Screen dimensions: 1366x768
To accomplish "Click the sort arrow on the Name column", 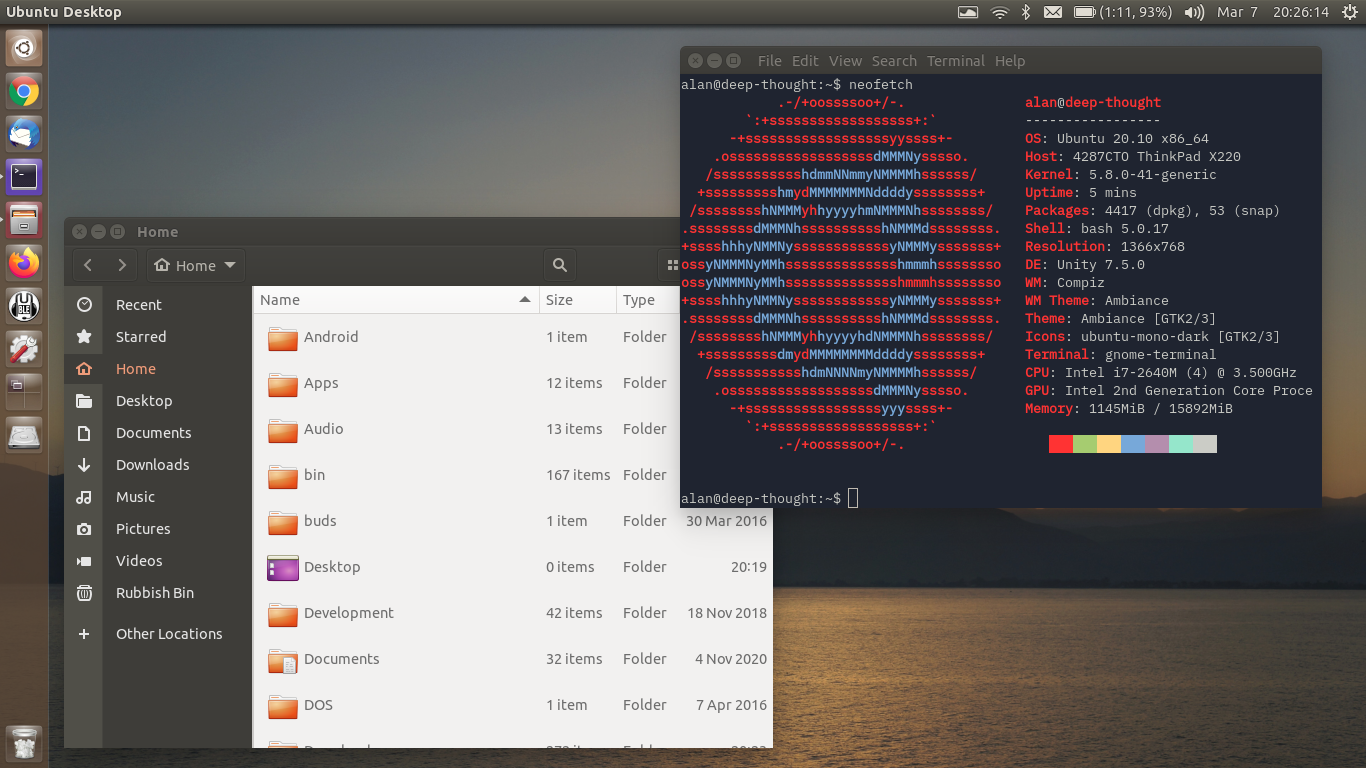I will [524, 300].
